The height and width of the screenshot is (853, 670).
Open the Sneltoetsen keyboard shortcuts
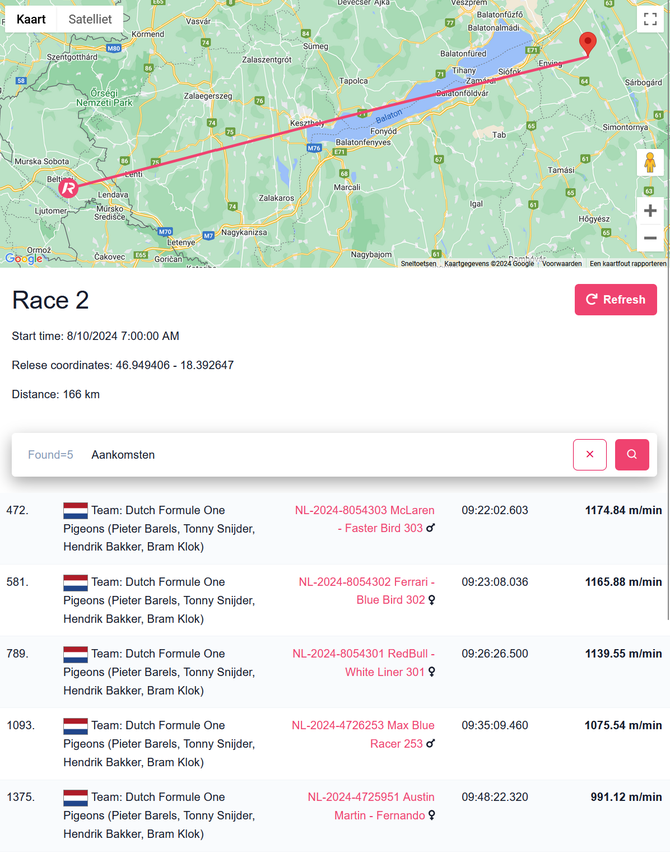click(418, 264)
